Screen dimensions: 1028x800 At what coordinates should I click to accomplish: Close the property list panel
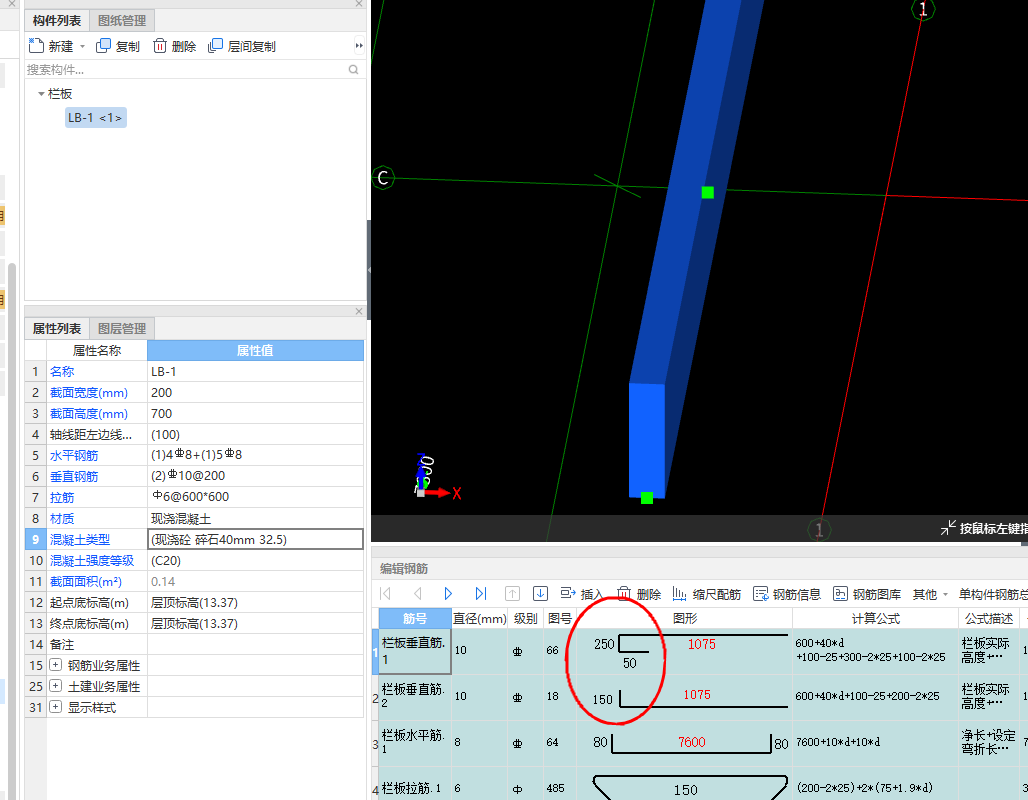[x=359, y=311]
